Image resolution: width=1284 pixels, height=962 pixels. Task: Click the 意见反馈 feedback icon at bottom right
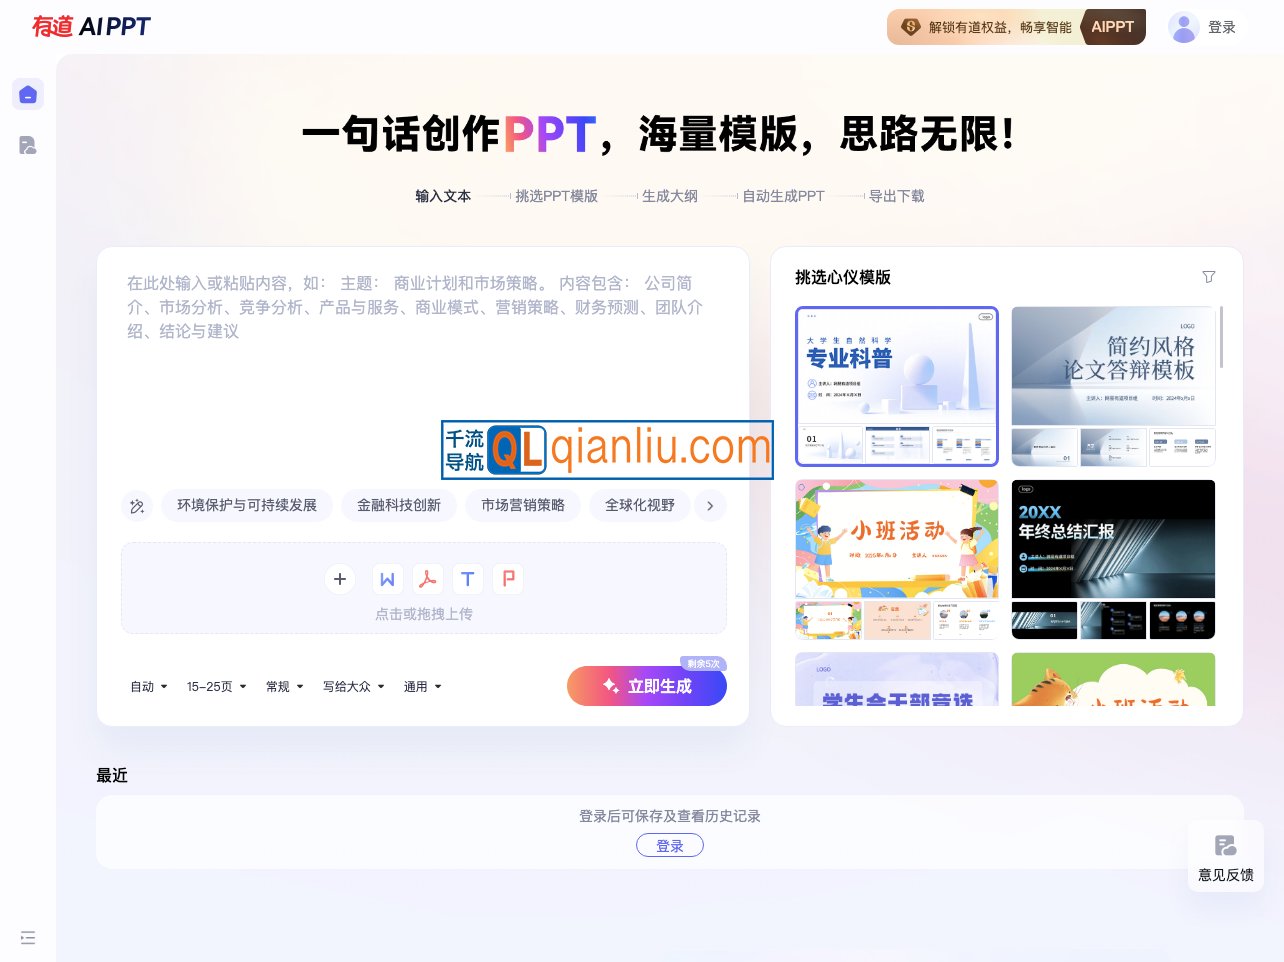coord(1226,846)
